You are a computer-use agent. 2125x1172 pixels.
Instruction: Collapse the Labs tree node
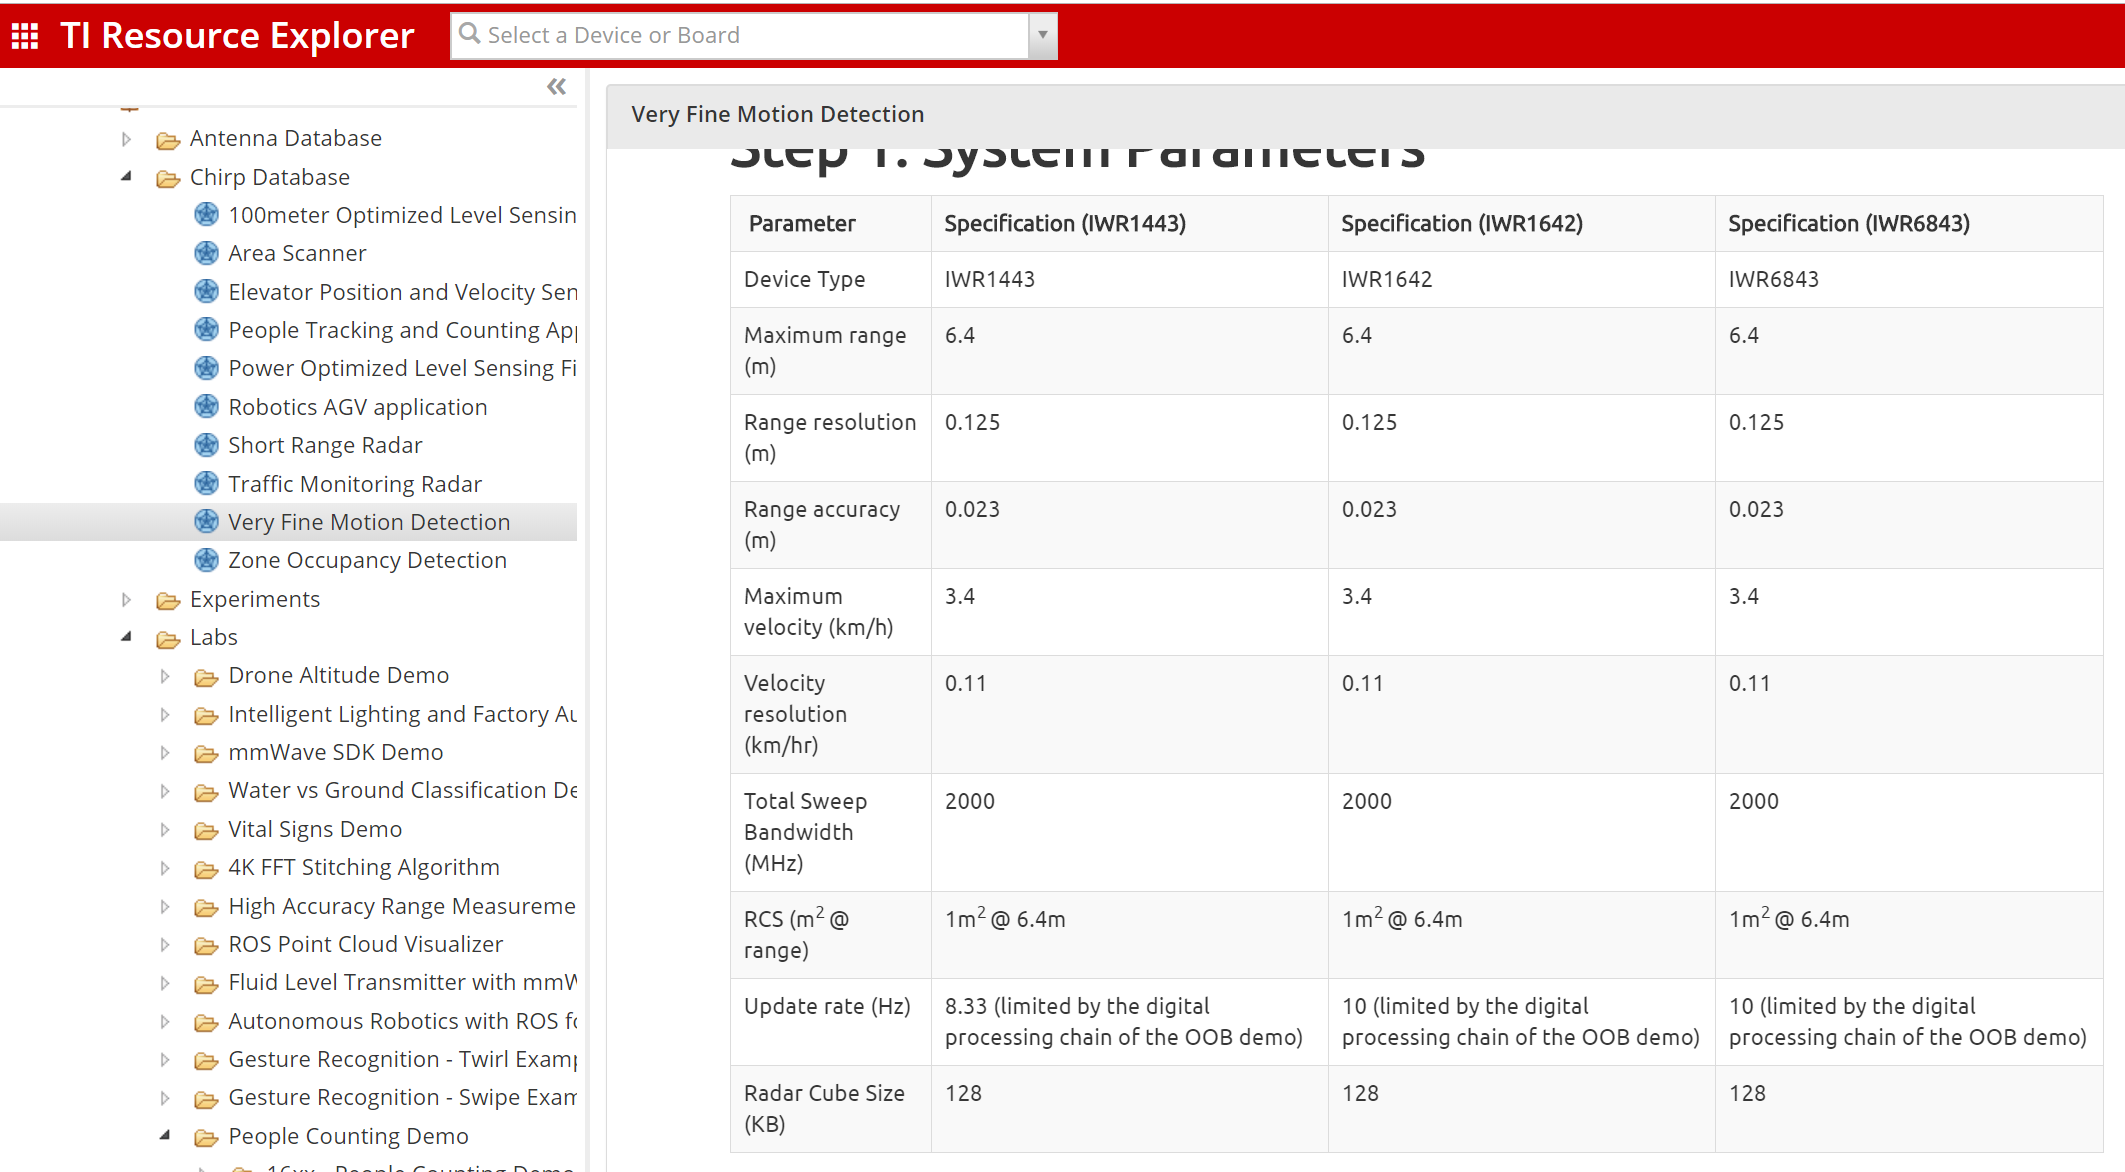(126, 637)
